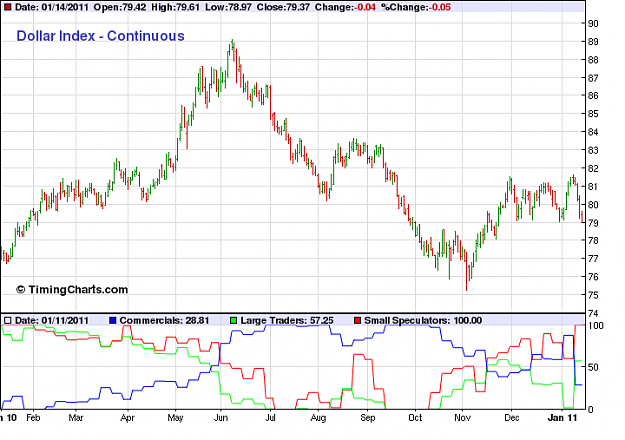Click the red square icon before the top Date
Screen dimensions: 625x440
tap(7, 8)
